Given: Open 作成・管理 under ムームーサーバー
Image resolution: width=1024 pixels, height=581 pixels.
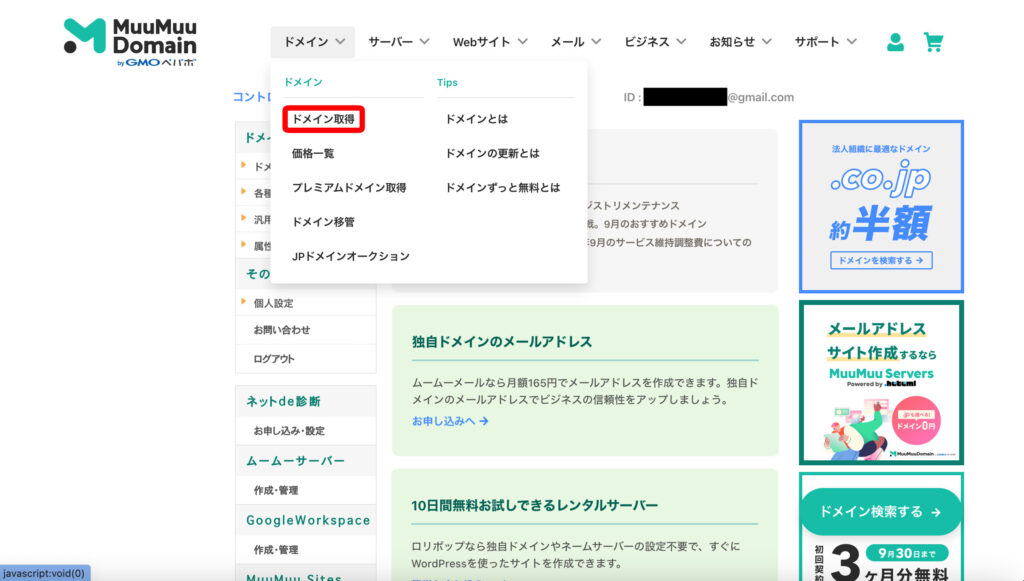Looking at the screenshot, I should click(276, 490).
